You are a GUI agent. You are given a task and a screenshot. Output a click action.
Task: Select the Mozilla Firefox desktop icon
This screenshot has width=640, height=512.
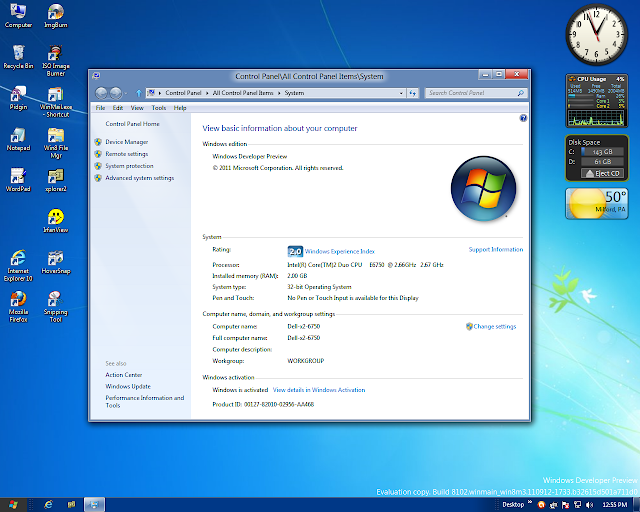pos(18,307)
